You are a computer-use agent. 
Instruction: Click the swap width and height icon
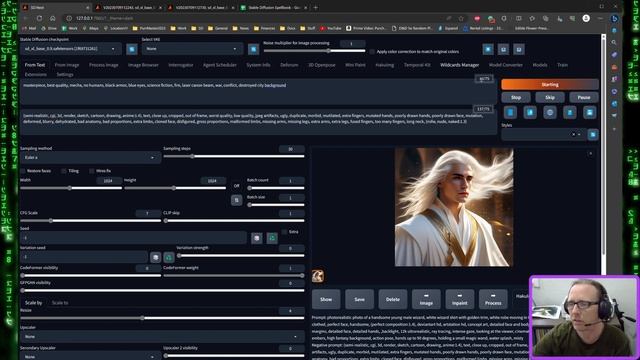pos(236,200)
